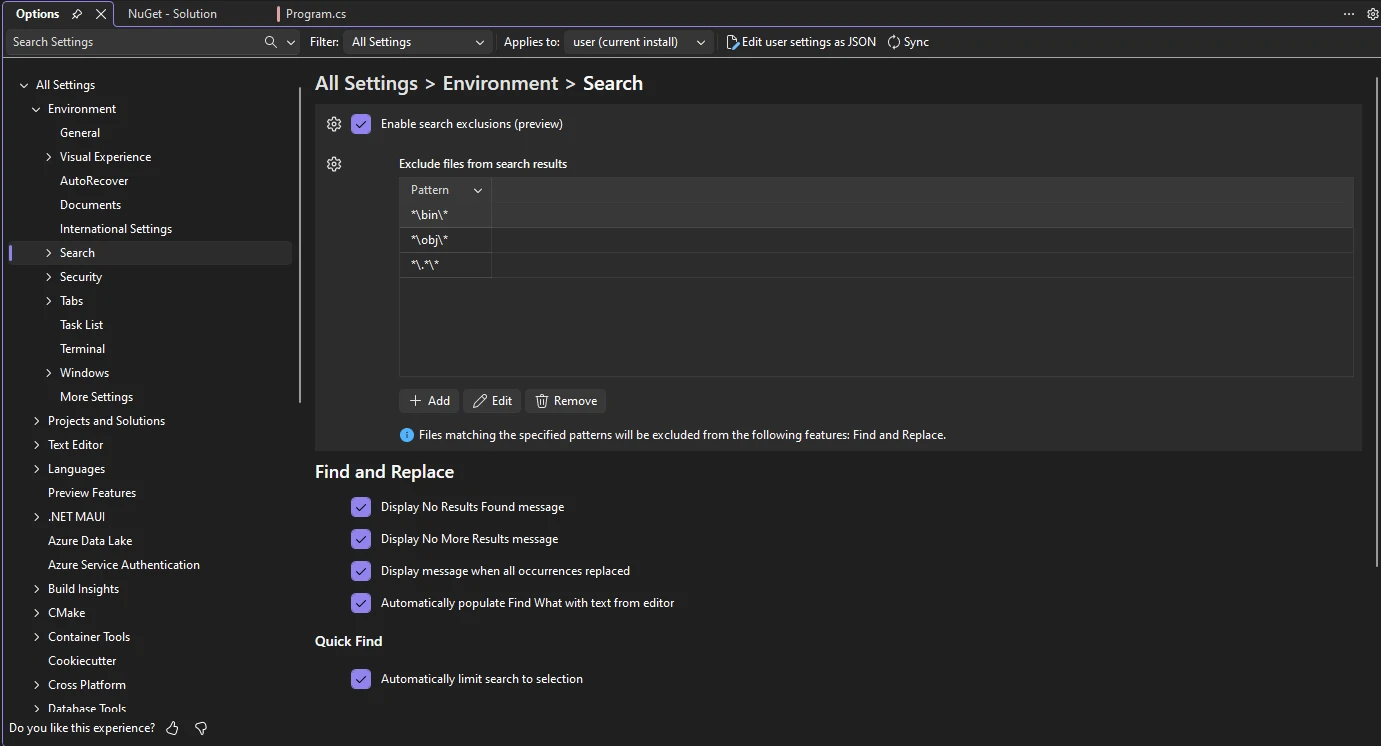Click the settings gear at top right
1381x746 pixels.
pos(1372,14)
